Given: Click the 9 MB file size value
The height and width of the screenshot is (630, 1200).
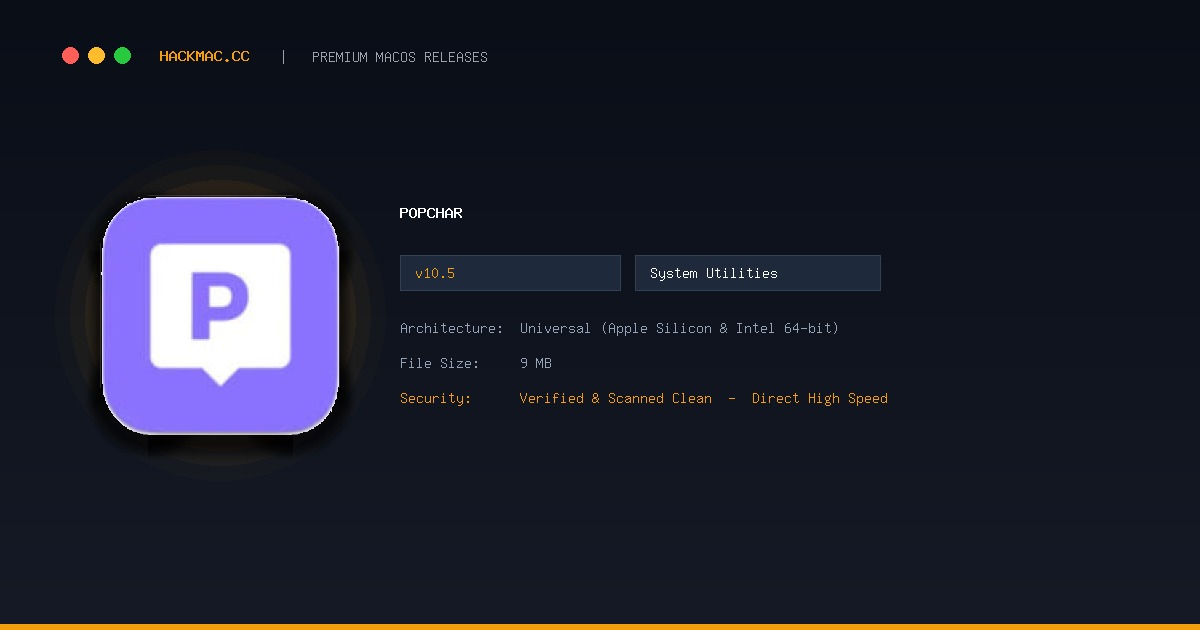Looking at the screenshot, I should tap(536, 363).
